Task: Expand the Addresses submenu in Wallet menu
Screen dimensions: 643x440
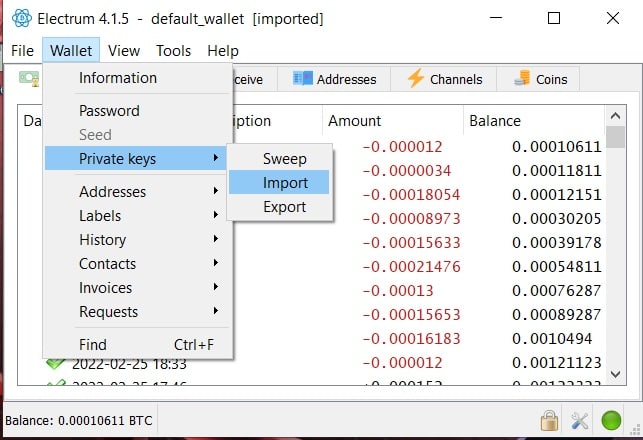Action: (138, 192)
